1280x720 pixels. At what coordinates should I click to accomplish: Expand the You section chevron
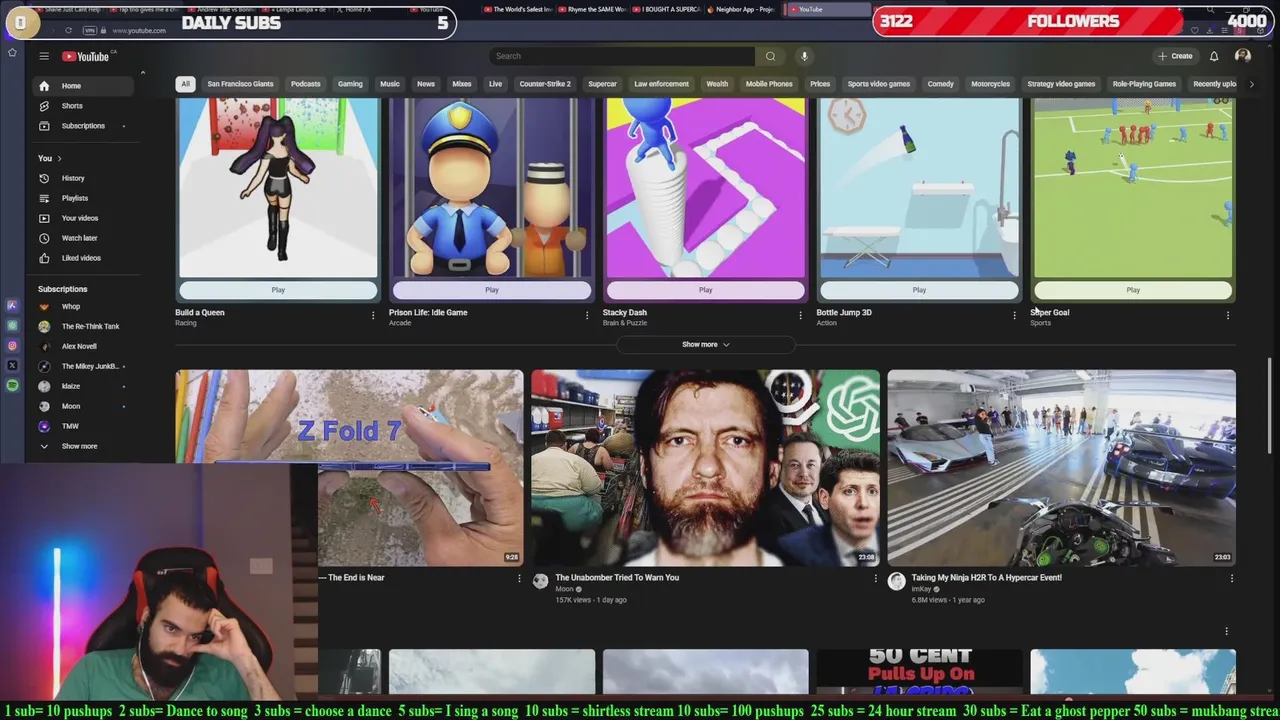coord(59,158)
